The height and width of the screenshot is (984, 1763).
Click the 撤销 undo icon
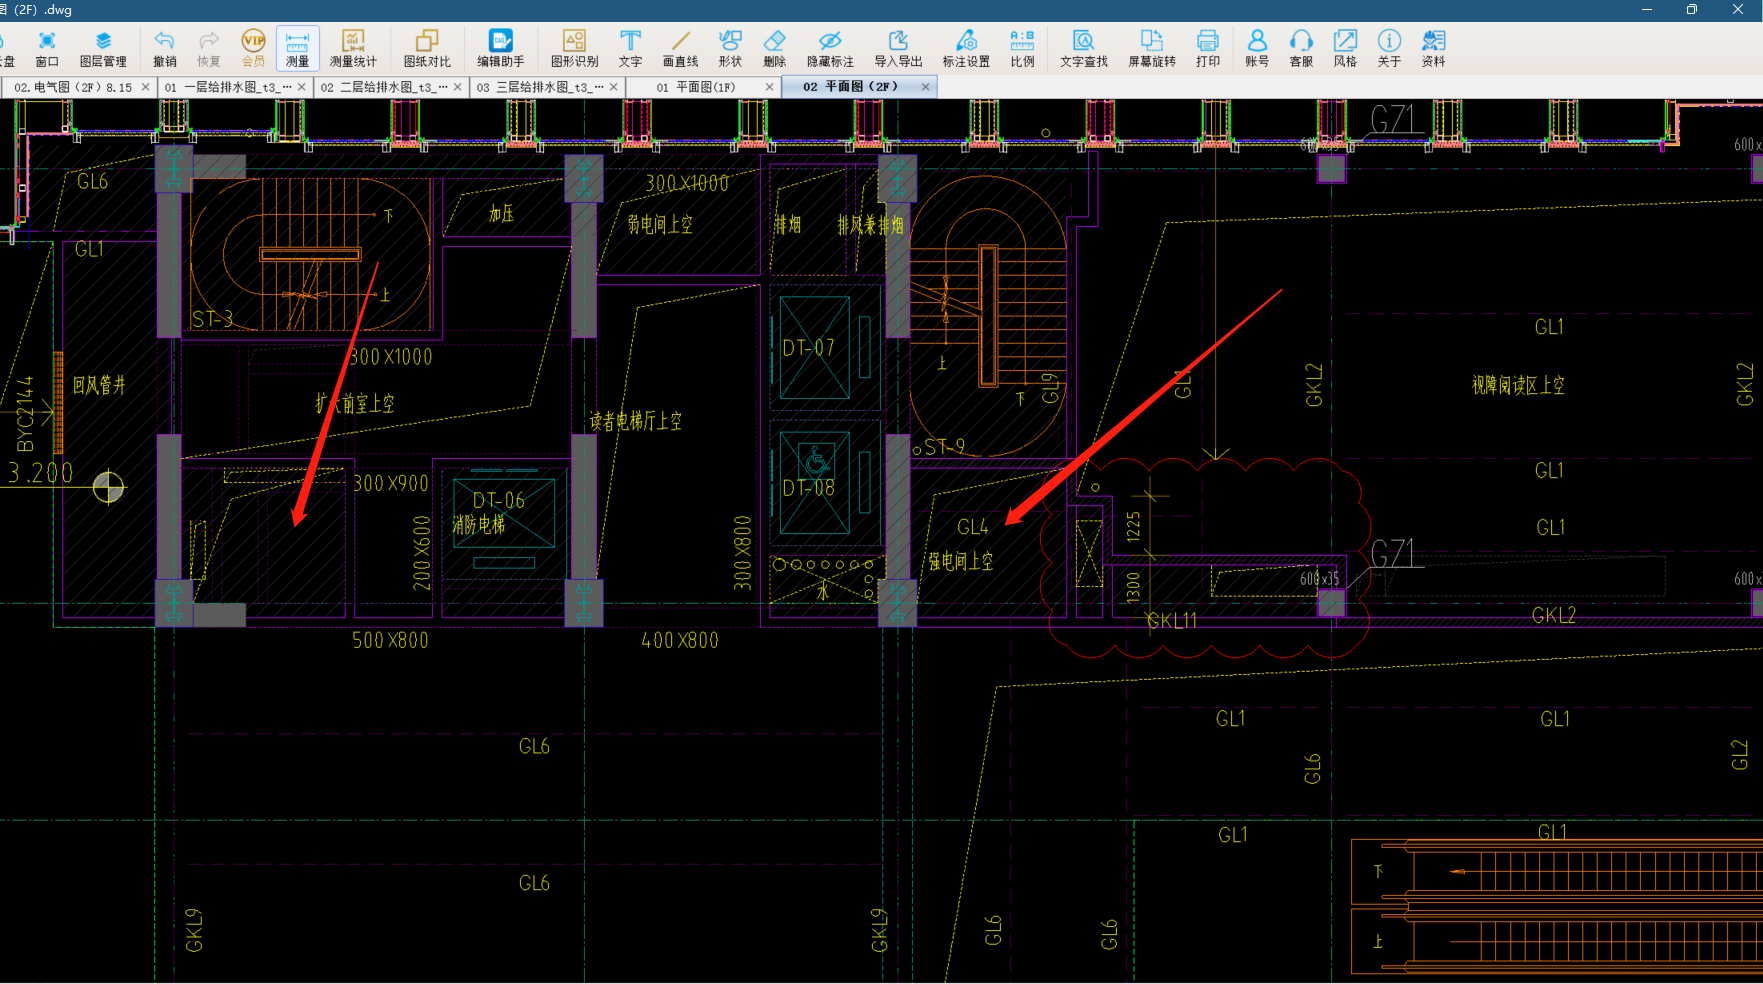coord(164,48)
